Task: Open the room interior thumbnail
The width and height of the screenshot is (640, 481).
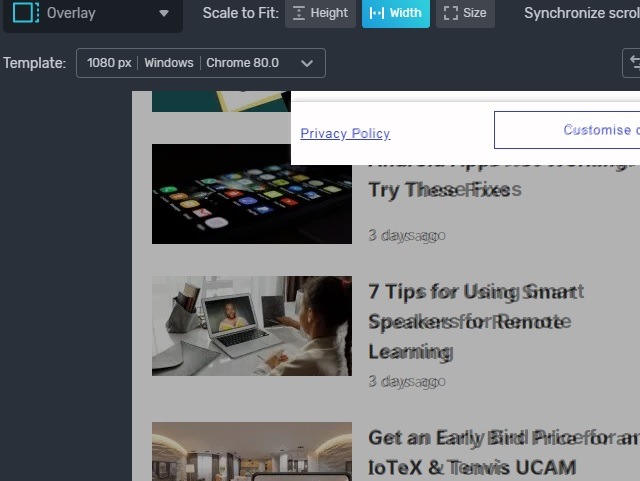Action: click(252, 452)
